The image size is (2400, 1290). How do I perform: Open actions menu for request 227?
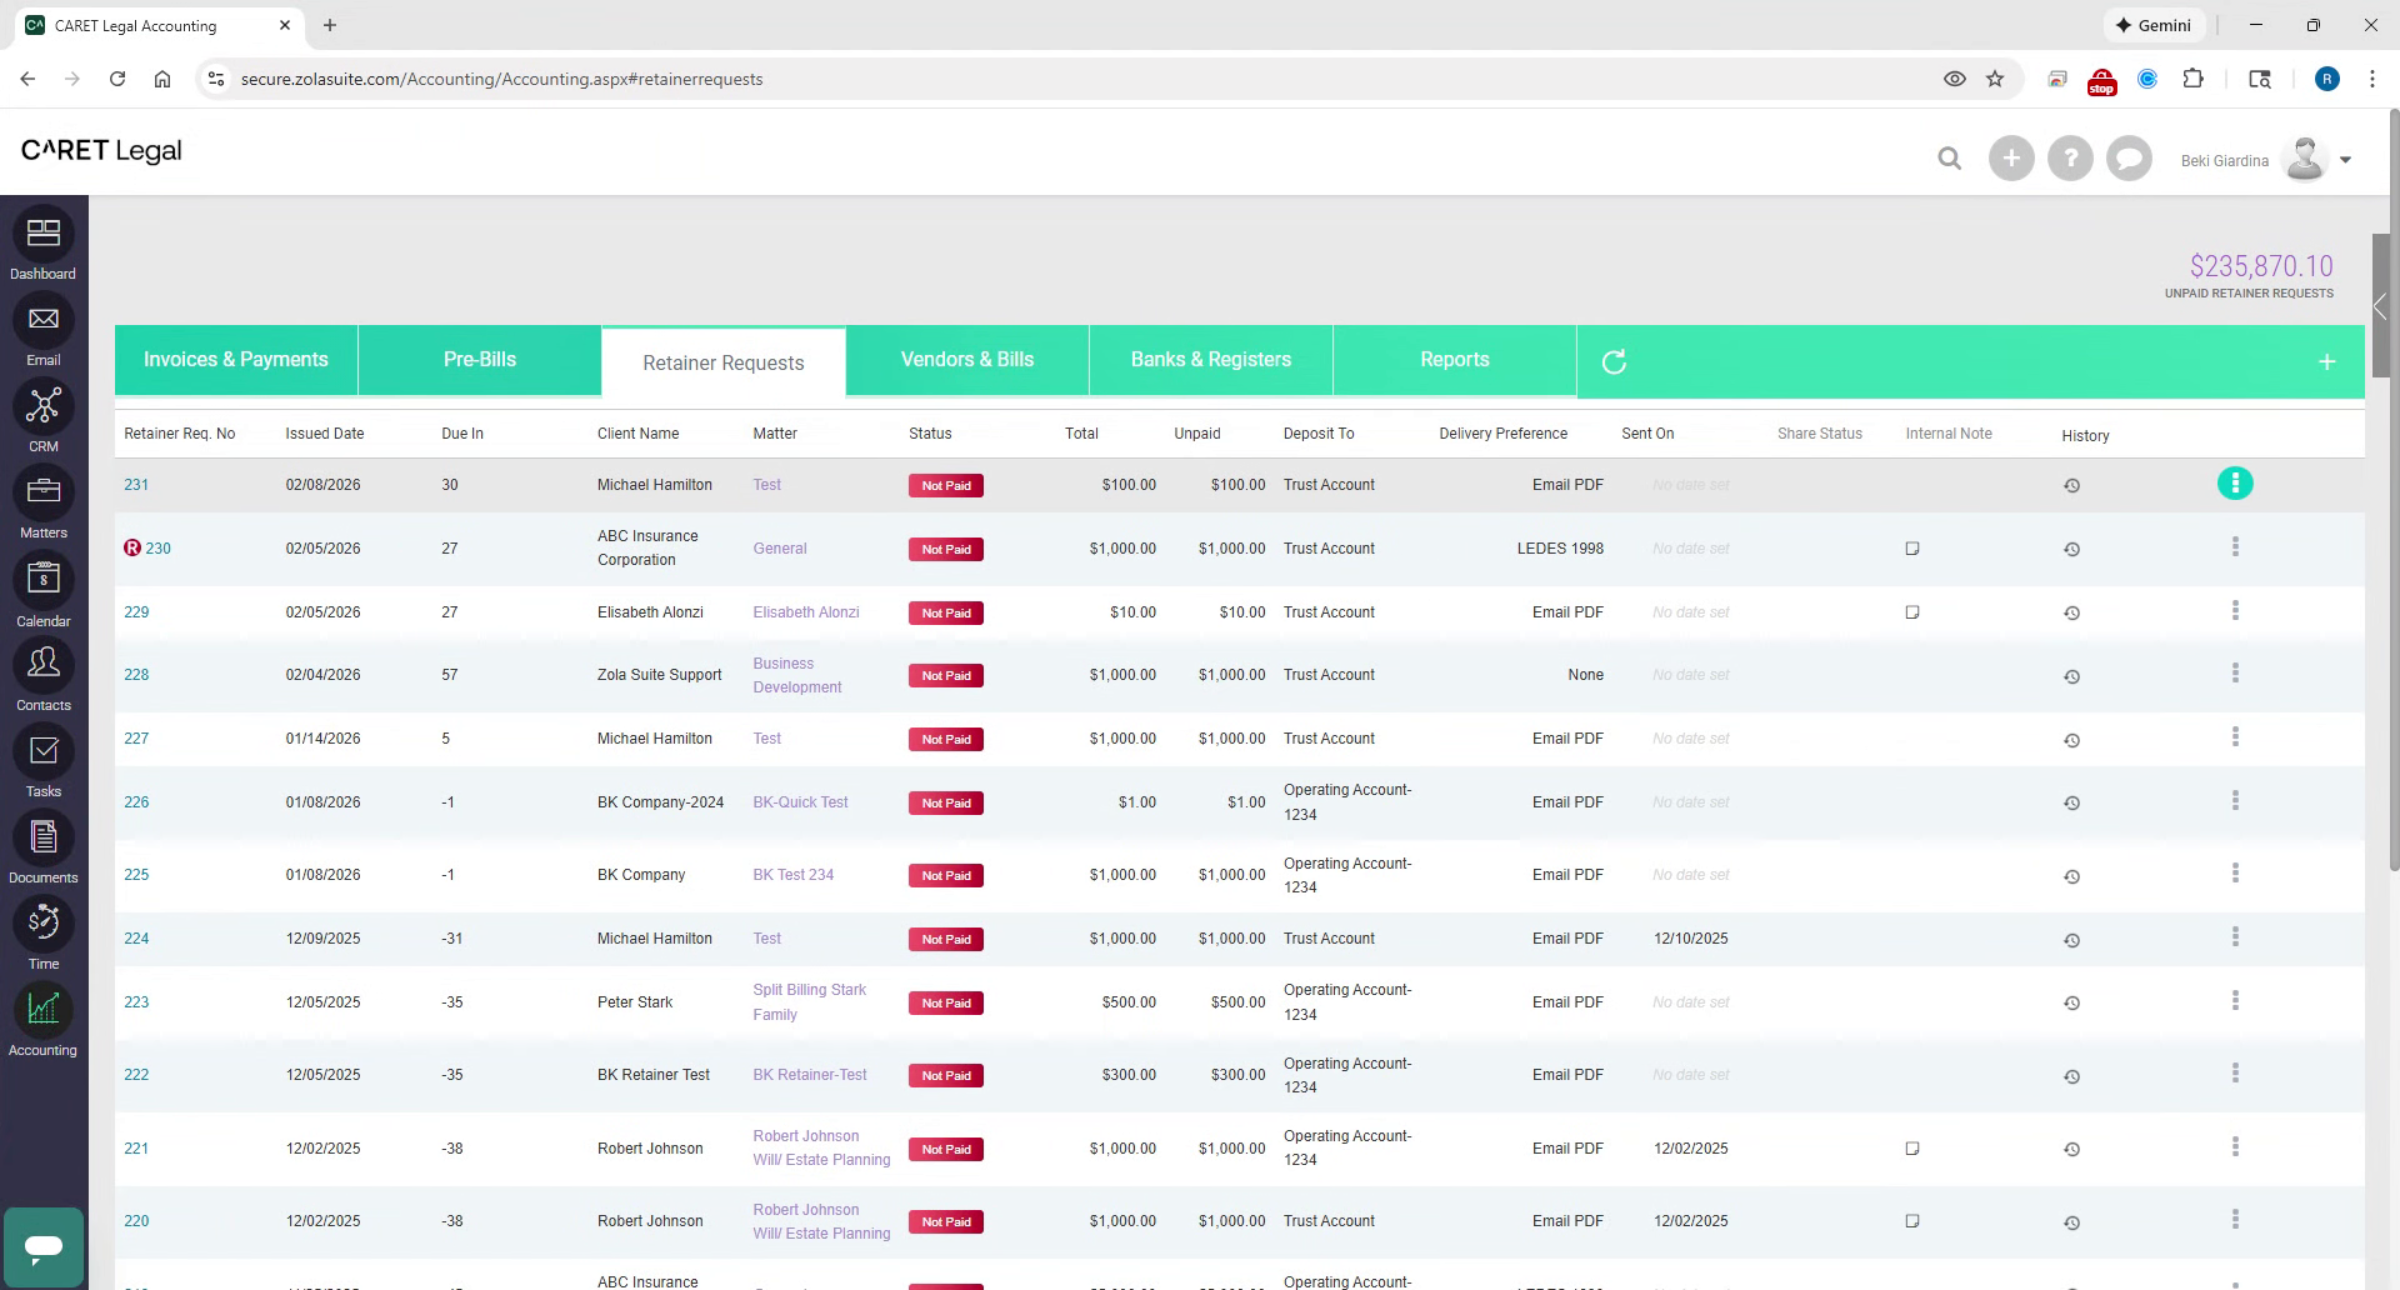(2235, 737)
